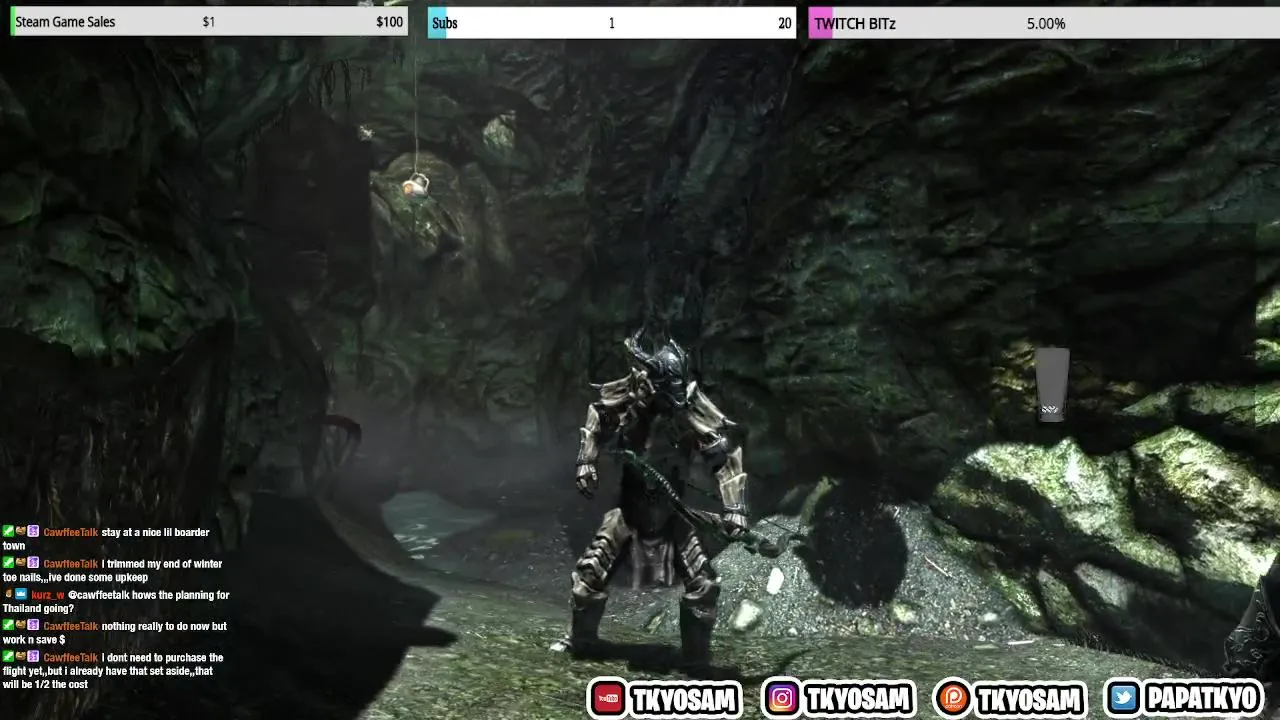Open kurz_w's chat username
The width and height of the screenshot is (1280, 720).
pyautogui.click(x=47, y=595)
